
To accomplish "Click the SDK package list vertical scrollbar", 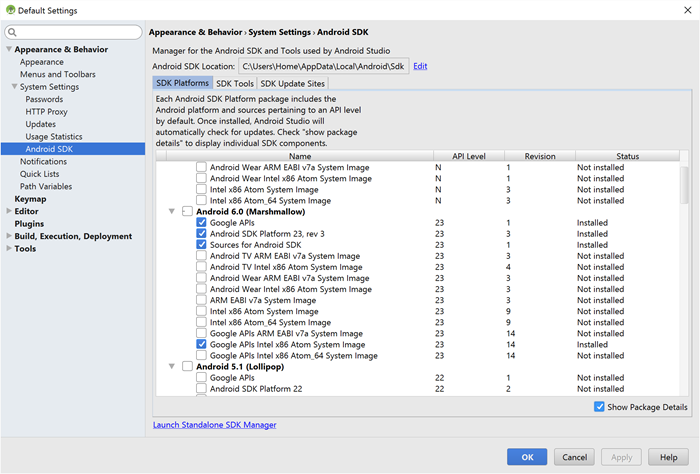I will tap(684, 185).
